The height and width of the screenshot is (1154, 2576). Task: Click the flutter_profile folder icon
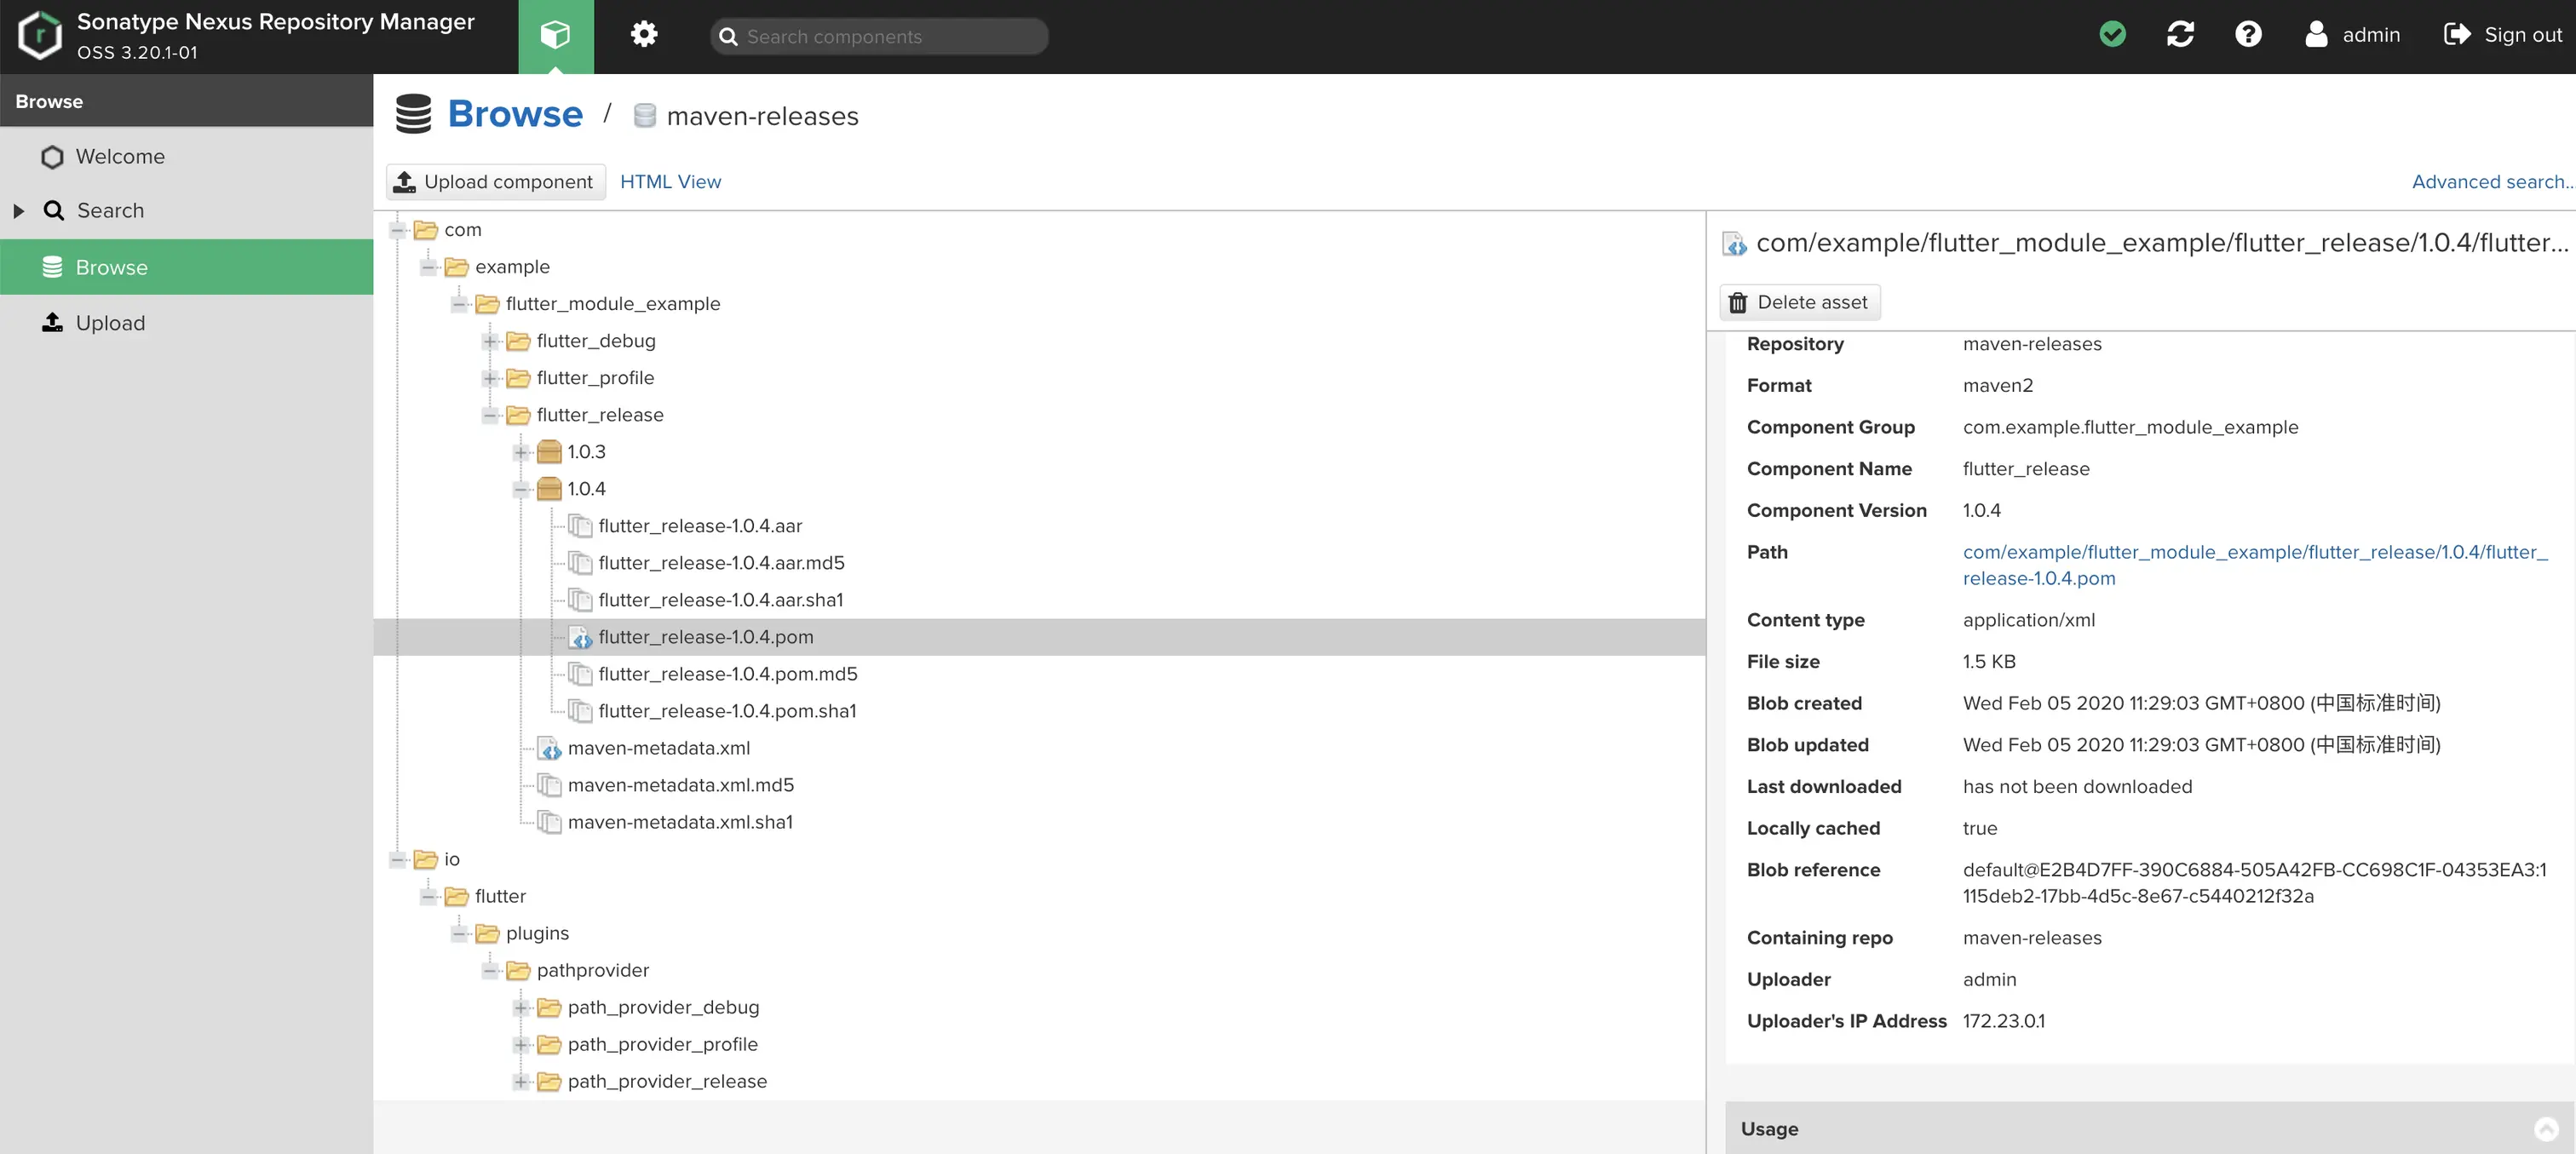518,378
